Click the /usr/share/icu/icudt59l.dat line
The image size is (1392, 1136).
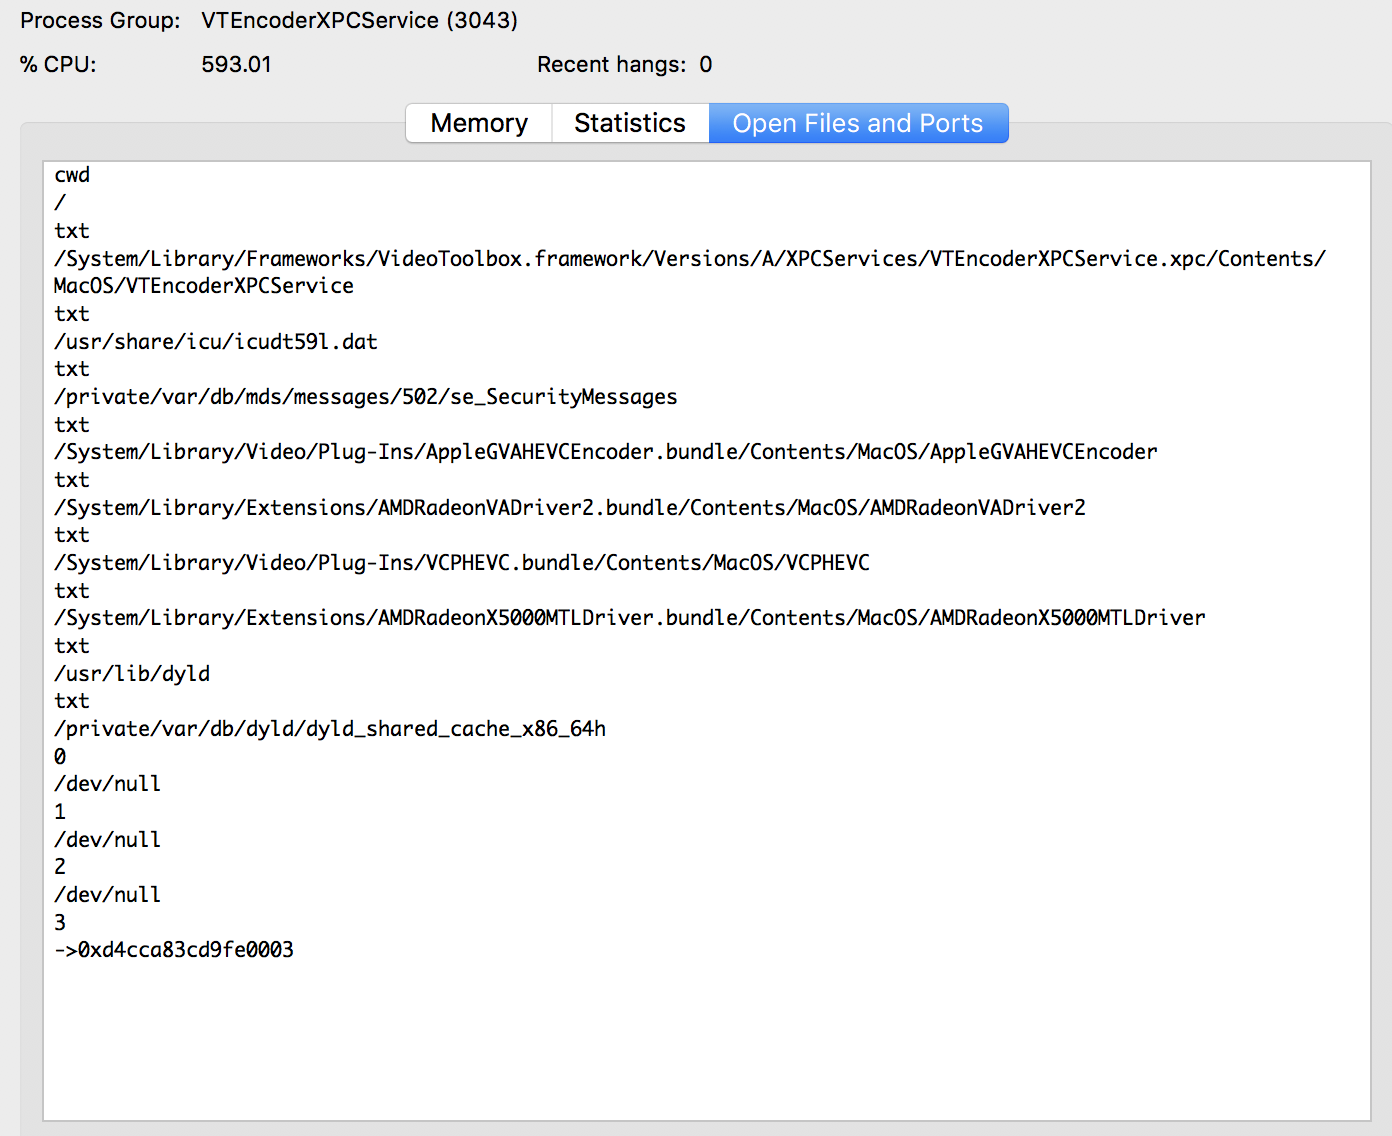pos(216,342)
